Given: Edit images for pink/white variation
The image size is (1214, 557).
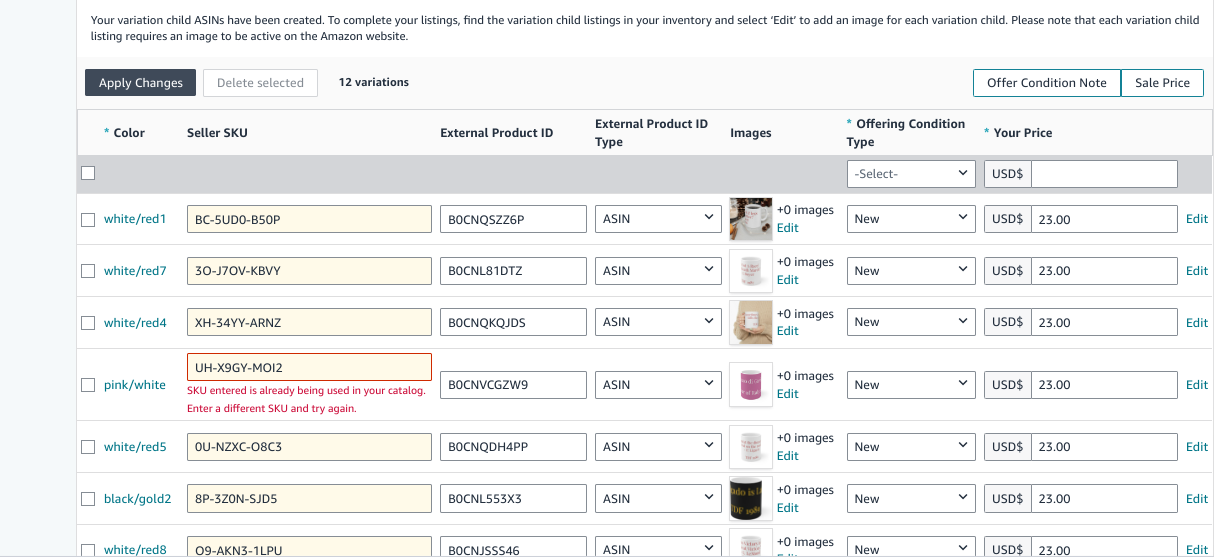Looking at the screenshot, I should (x=788, y=394).
